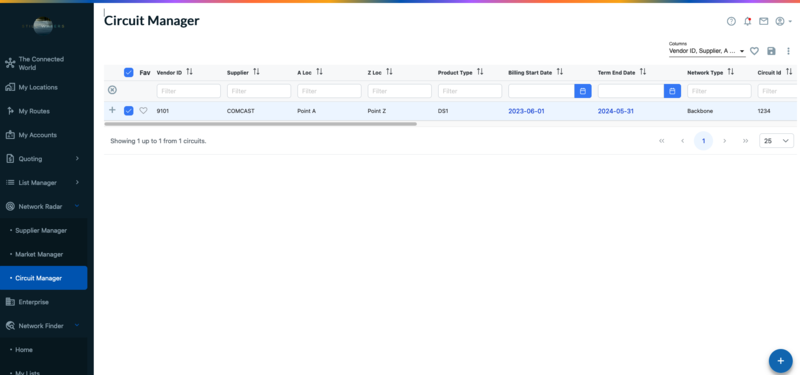The image size is (800, 375).
Task: Click the Network Type filter field
Action: pos(719,91)
